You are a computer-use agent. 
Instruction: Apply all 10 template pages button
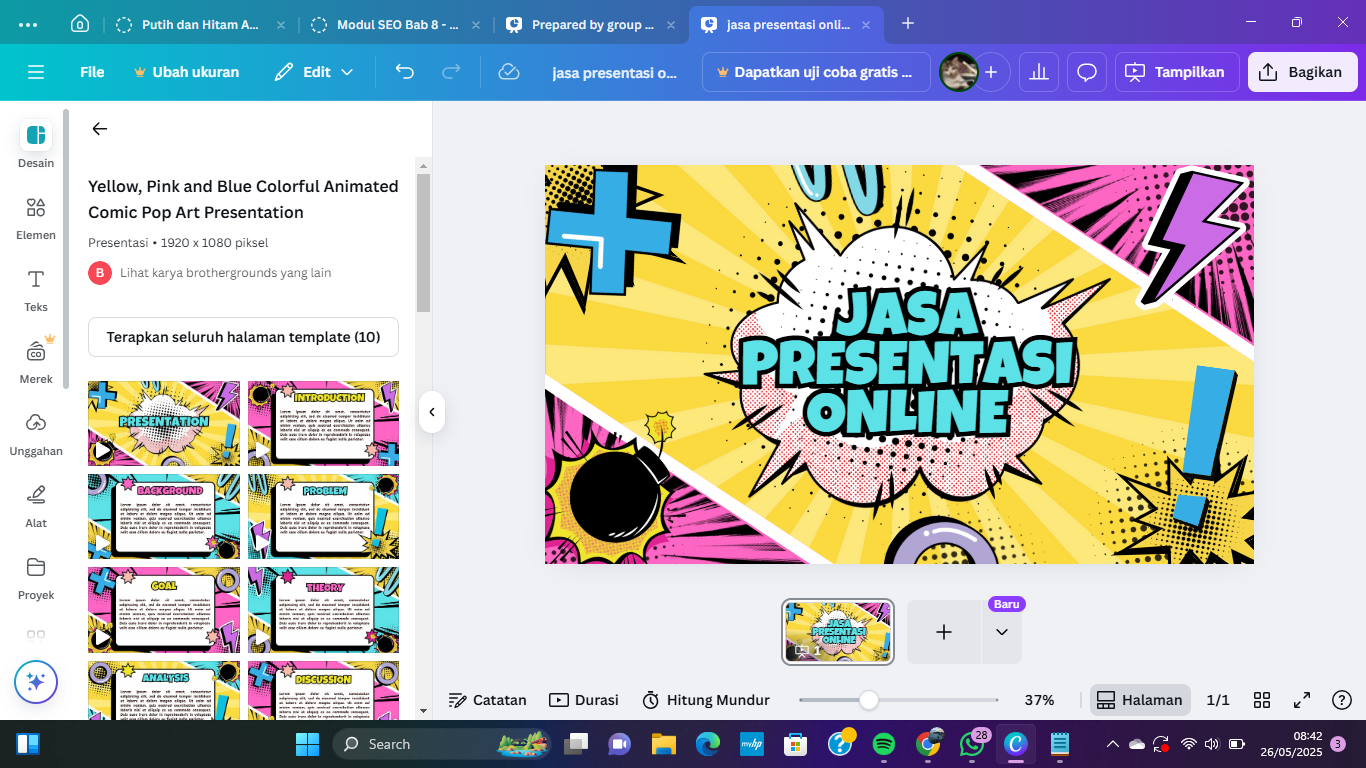243,337
